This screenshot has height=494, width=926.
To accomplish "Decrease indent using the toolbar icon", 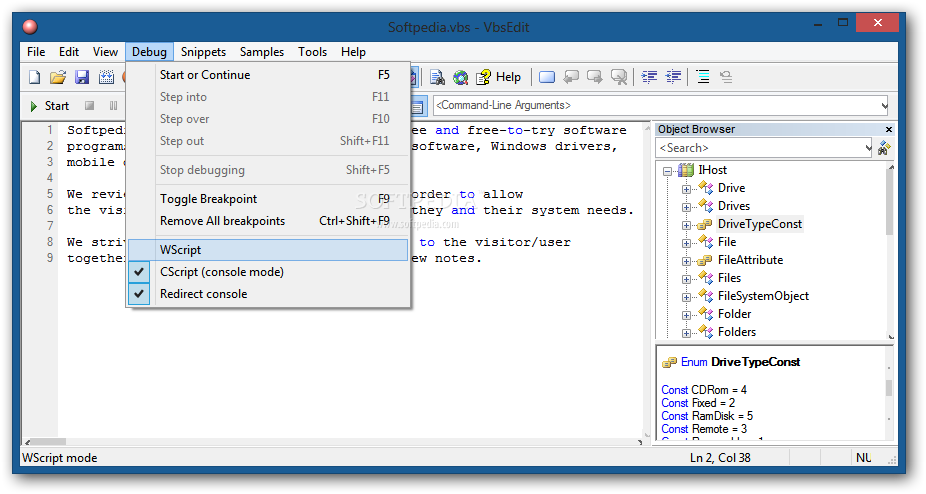I will 673,77.
